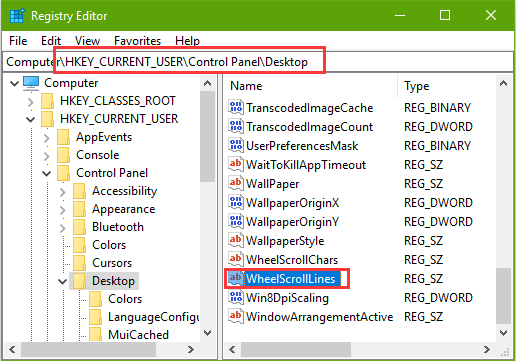
Task: Click the string icon beside WallpaperStyle
Action: click(236, 240)
